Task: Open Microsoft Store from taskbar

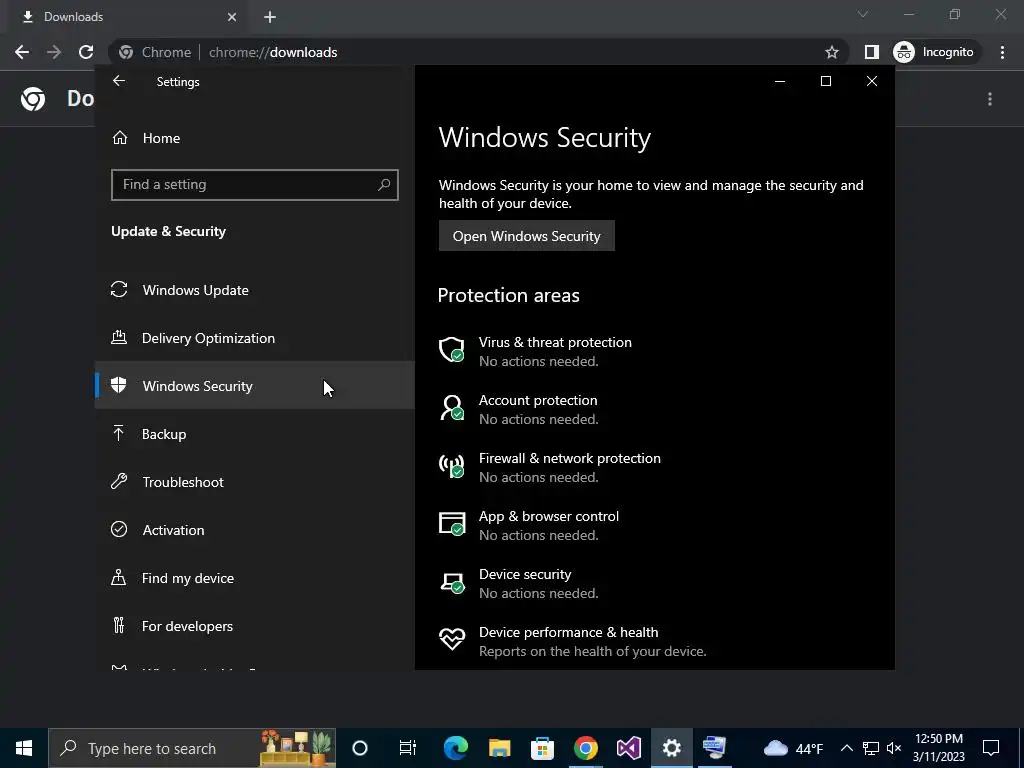Action: tap(542, 748)
